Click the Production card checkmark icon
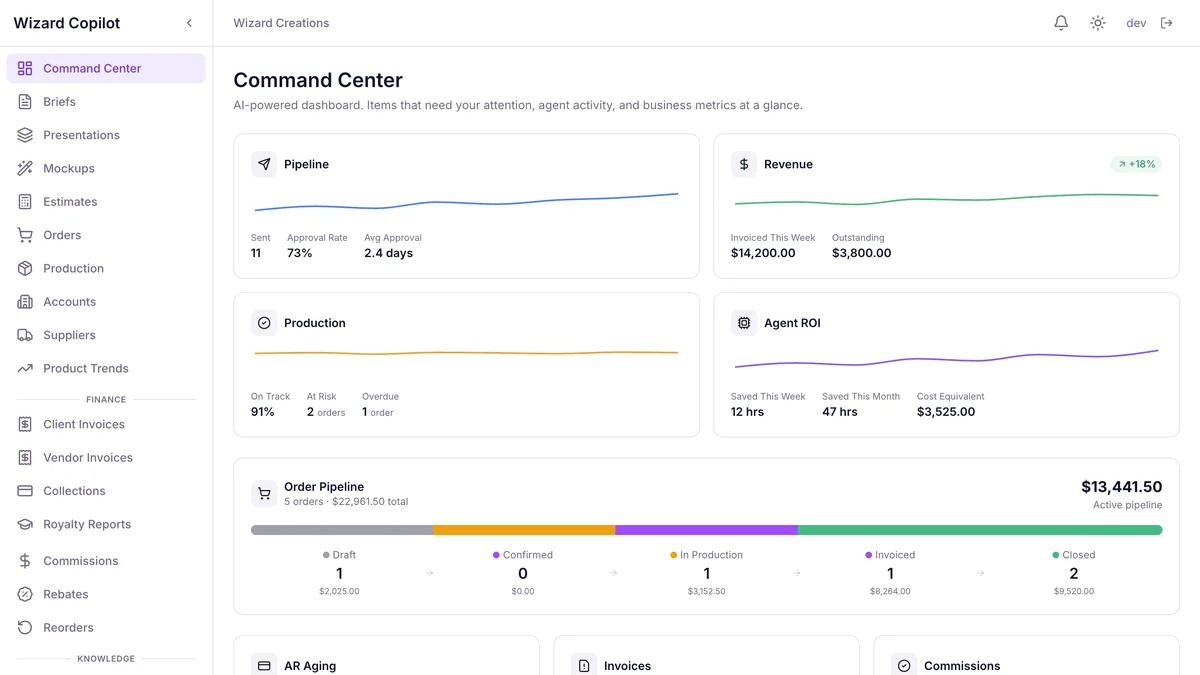1200x675 pixels. (x=264, y=323)
